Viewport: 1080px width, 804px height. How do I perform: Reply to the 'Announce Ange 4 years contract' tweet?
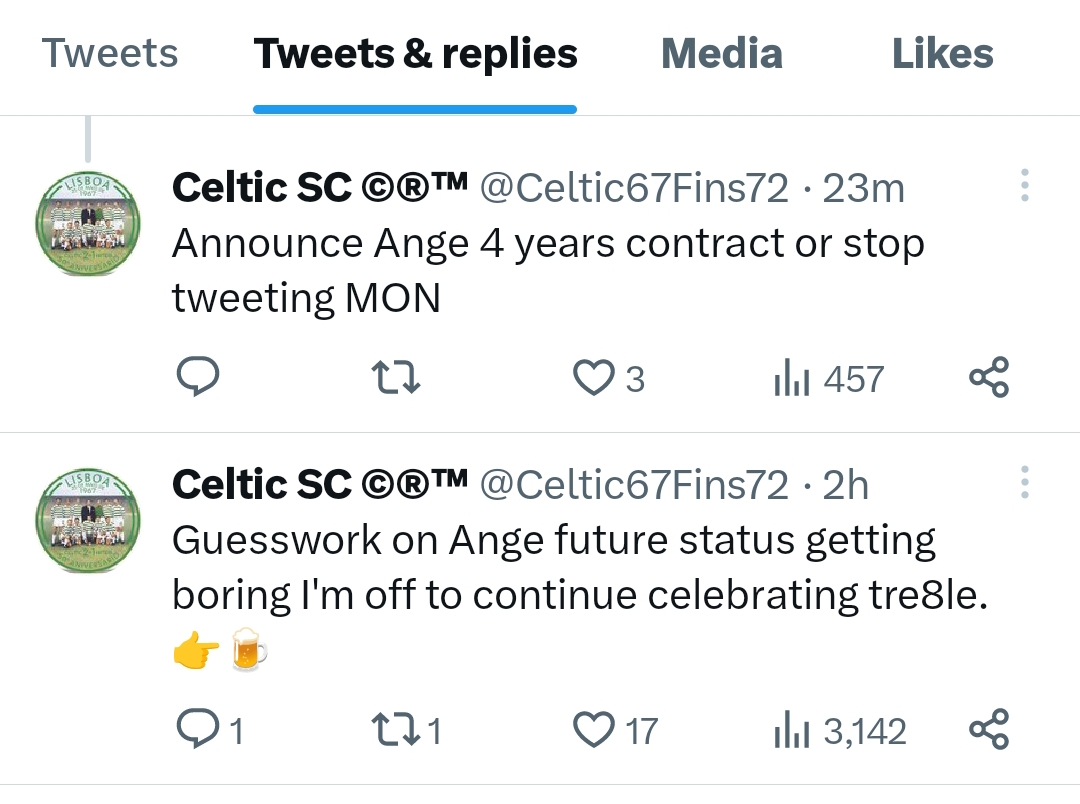198,378
